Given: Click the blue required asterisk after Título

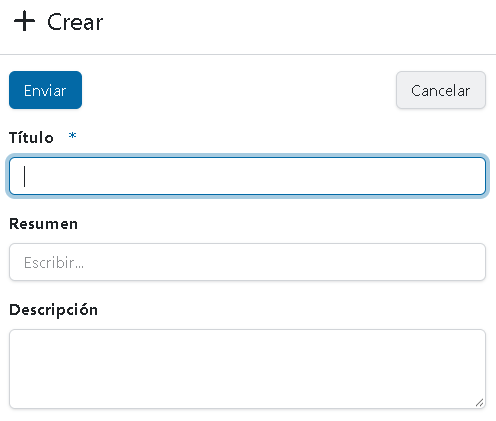Looking at the screenshot, I should coord(72,136).
